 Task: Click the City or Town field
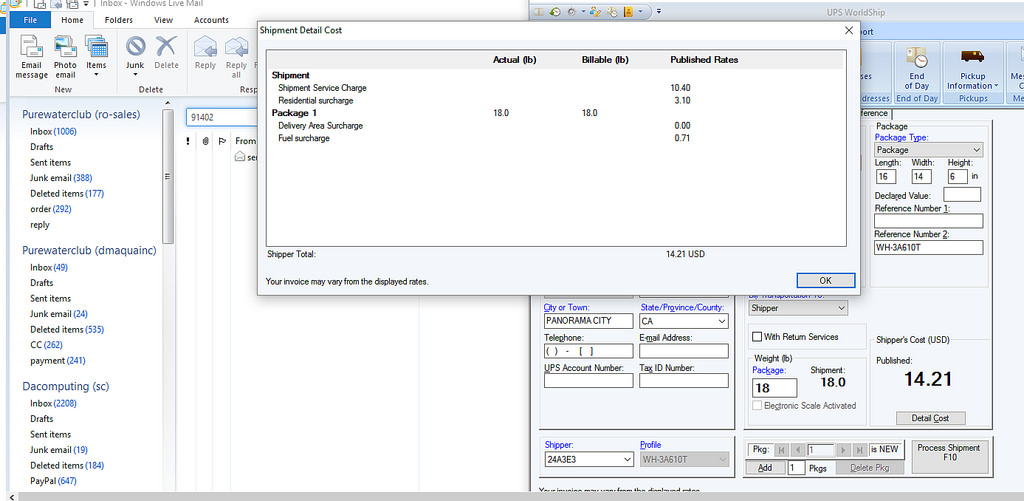tap(588, 321)
